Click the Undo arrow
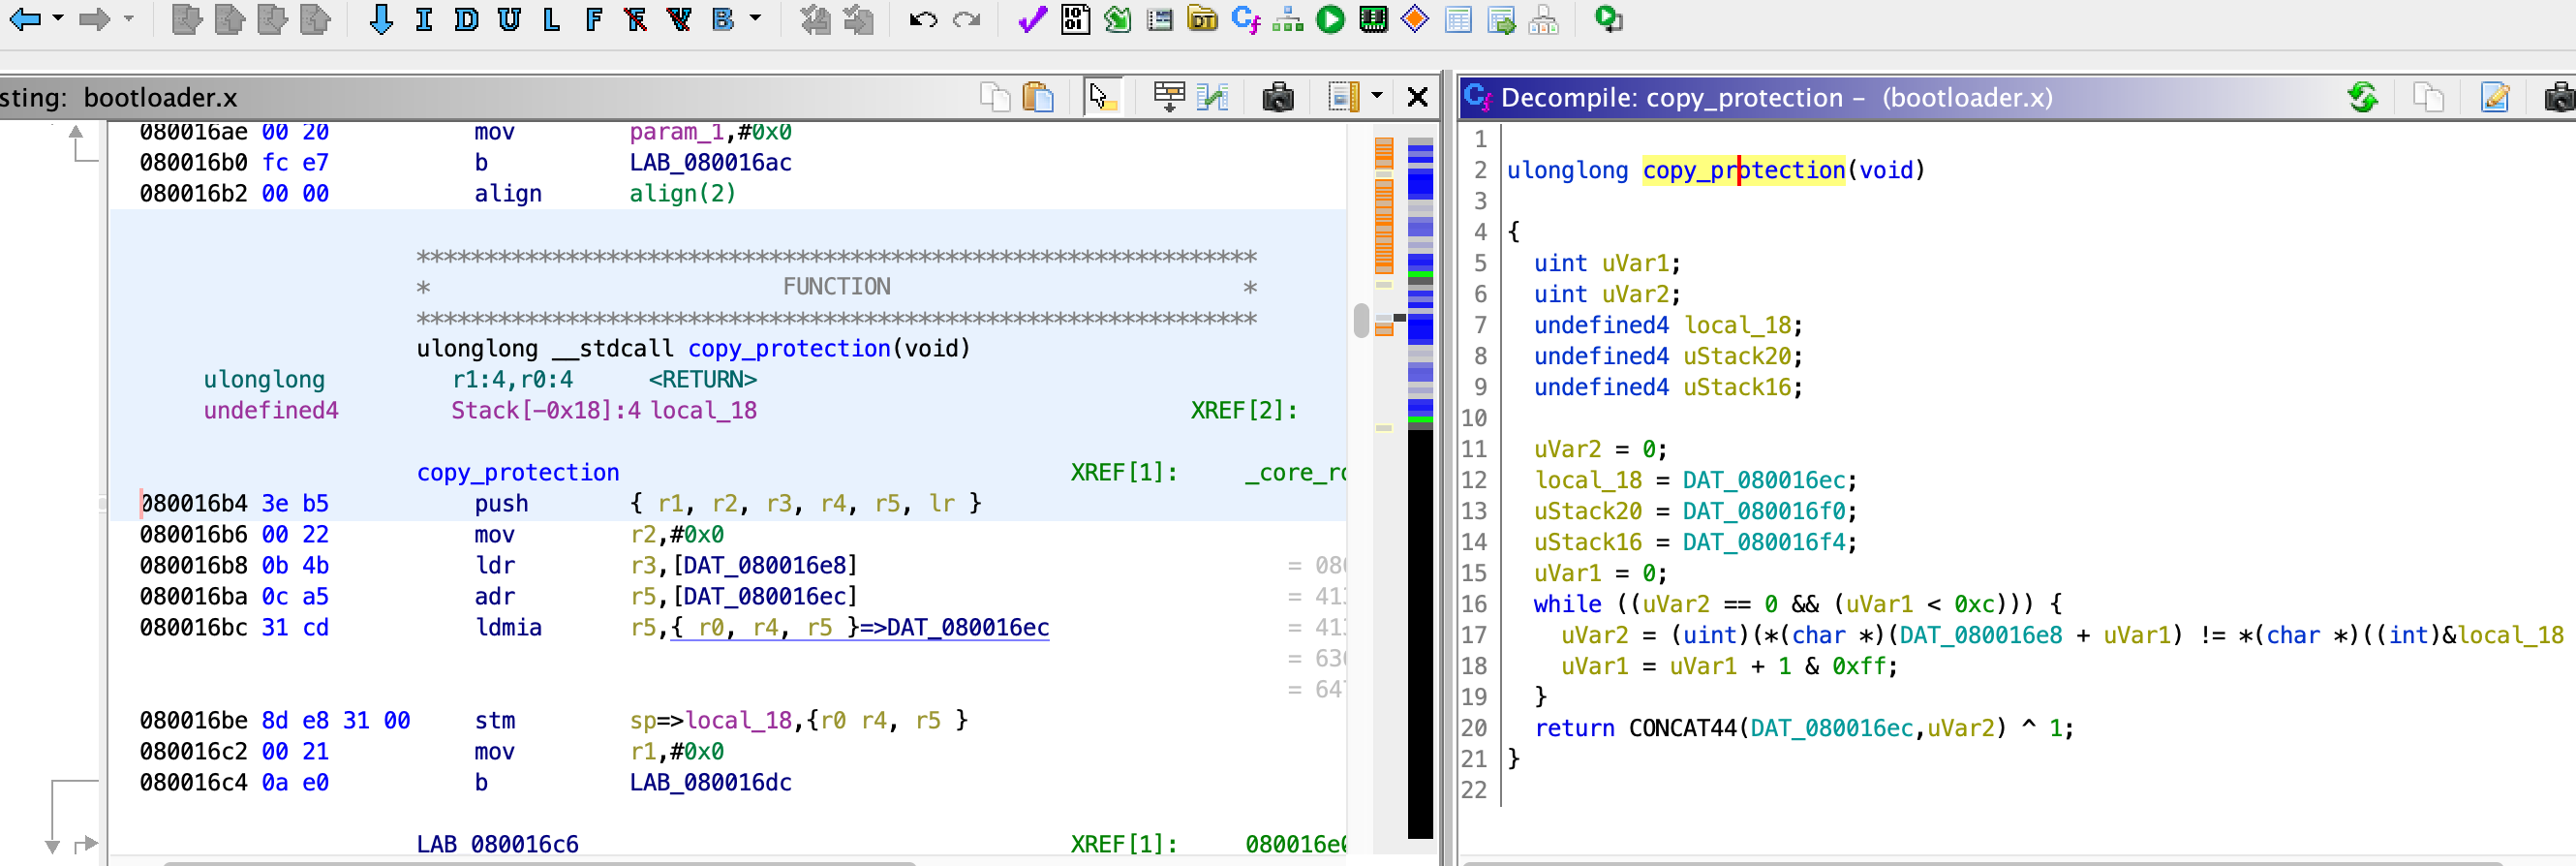The width and height of the screenshot is (2576, 866). click(x=923, y=19)
